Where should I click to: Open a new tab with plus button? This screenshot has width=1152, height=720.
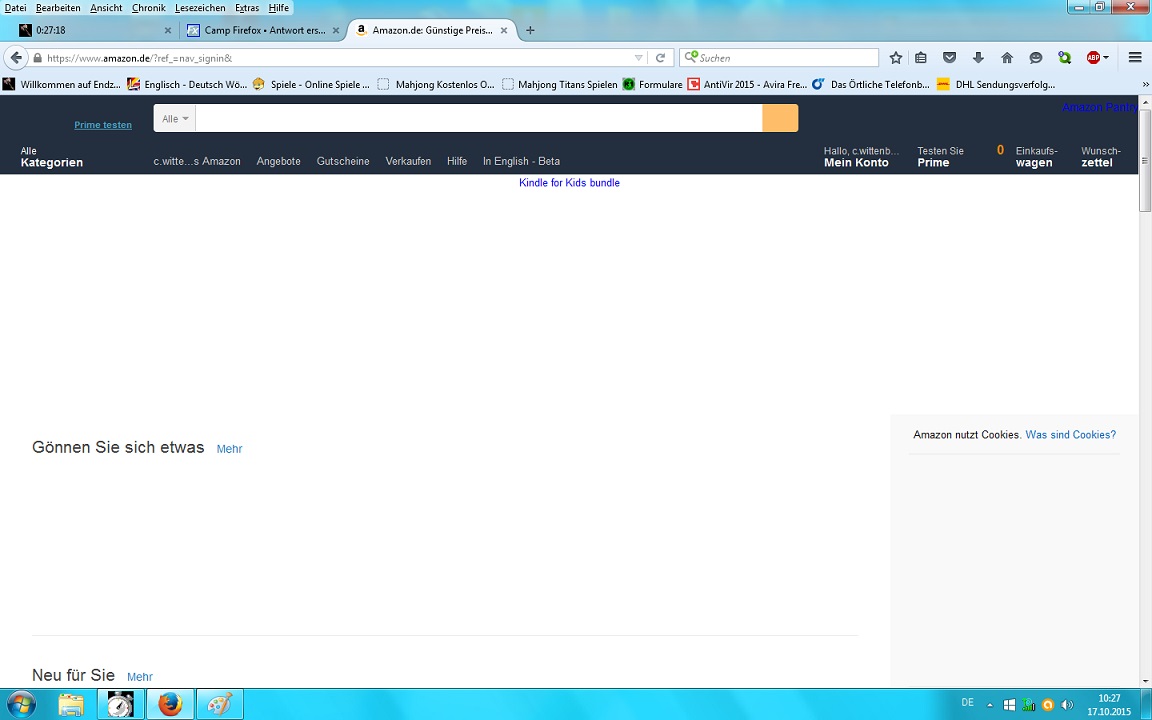coord(530,30)
